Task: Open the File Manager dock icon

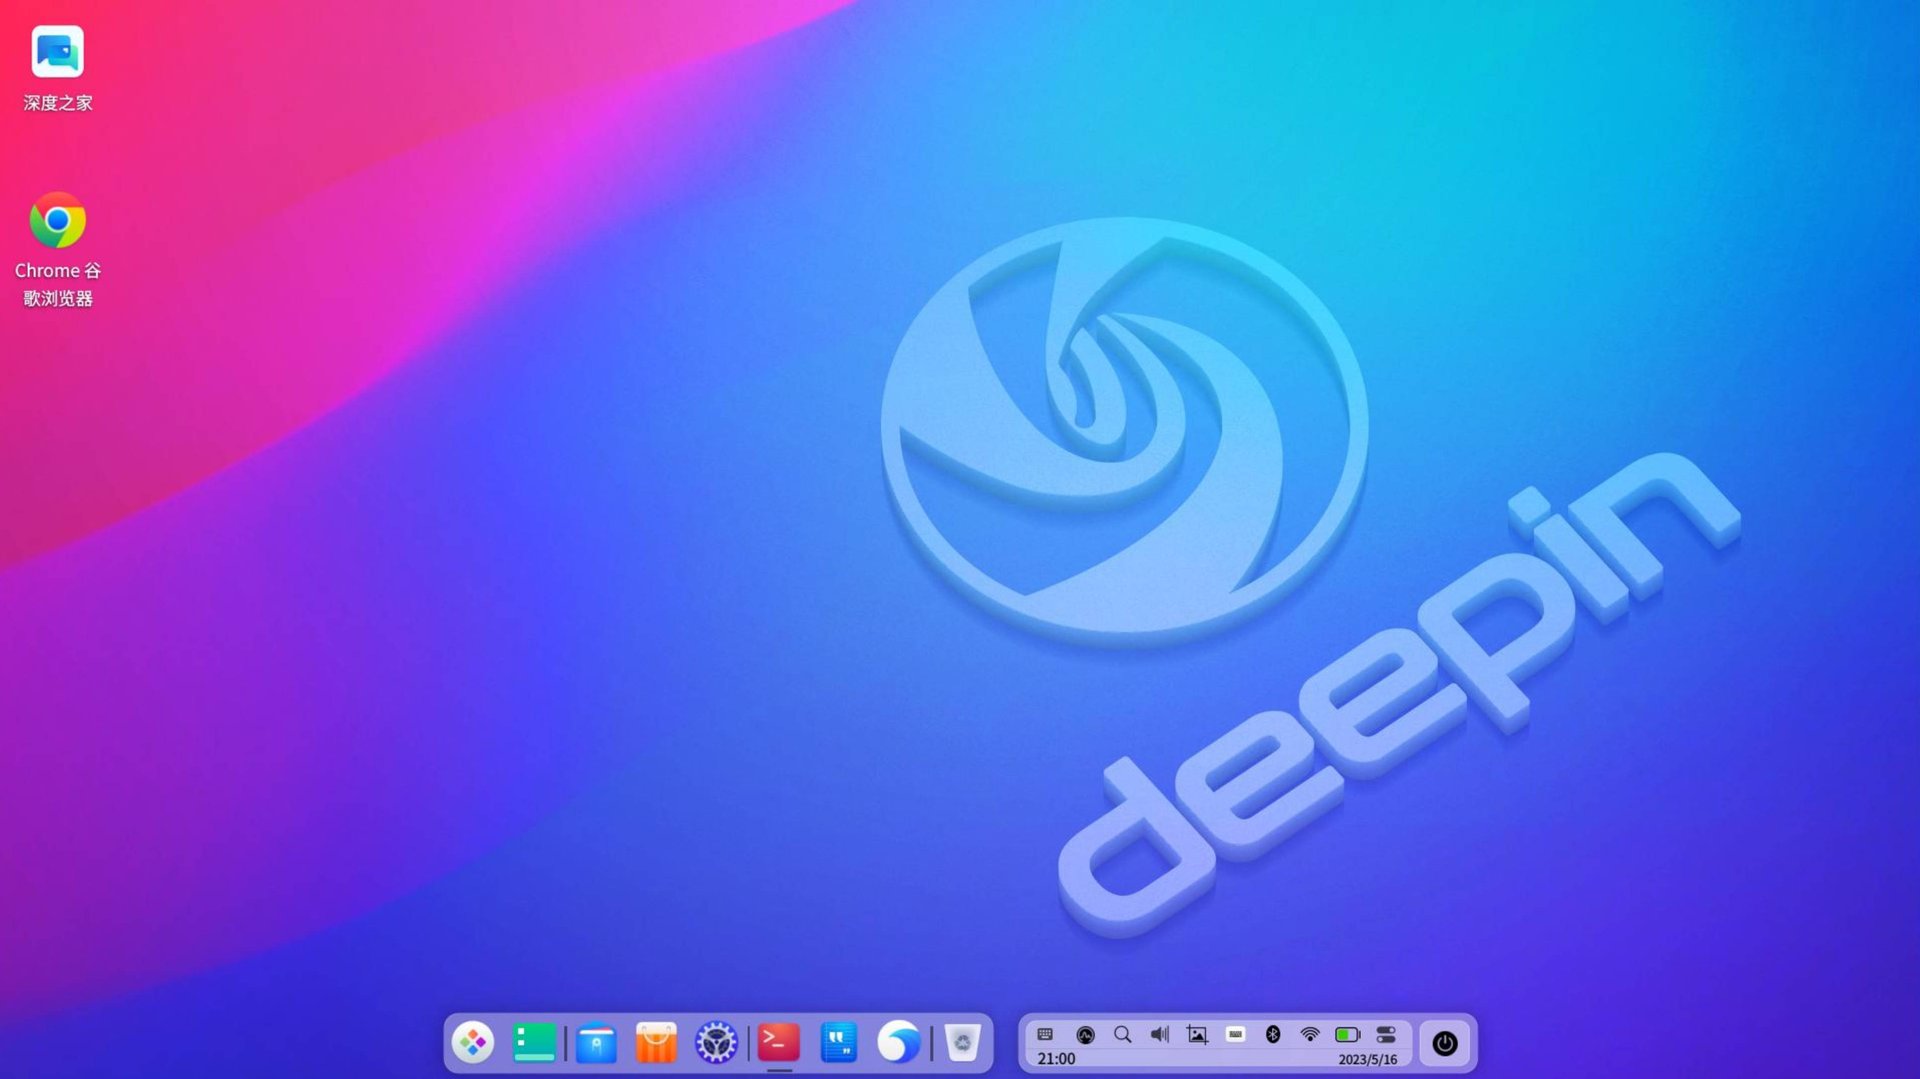Action: (x=596, y=1042)
